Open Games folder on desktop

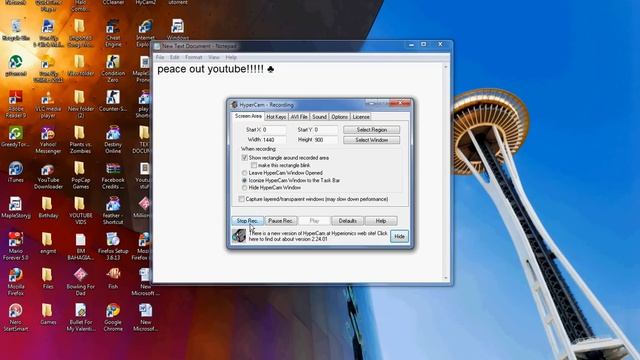[x=48, y=314]
